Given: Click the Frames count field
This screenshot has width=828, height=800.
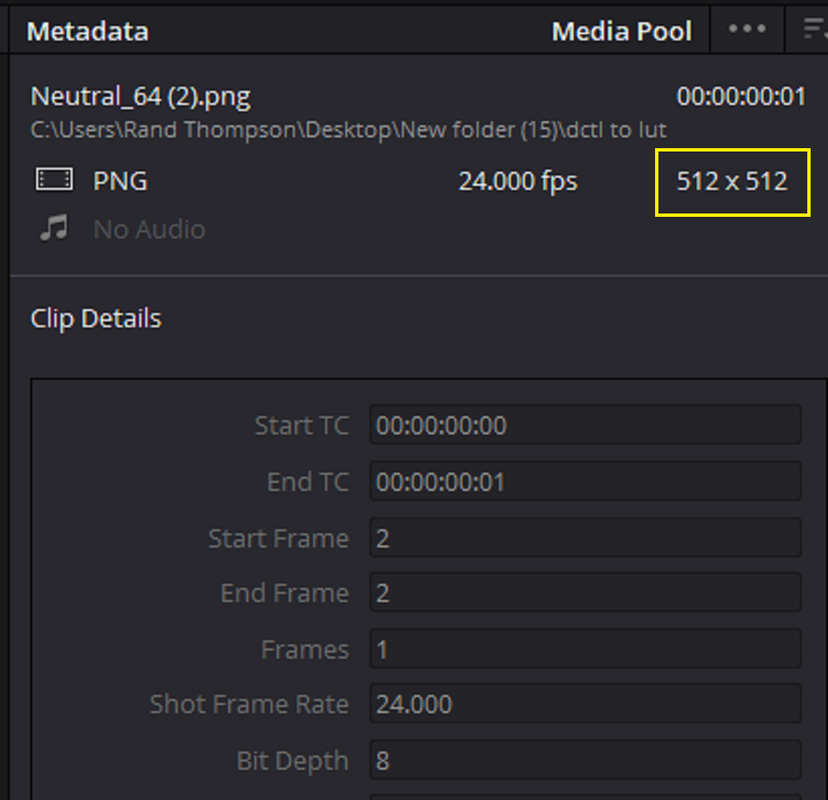Looking at the screenshot, I should point(585,648).
